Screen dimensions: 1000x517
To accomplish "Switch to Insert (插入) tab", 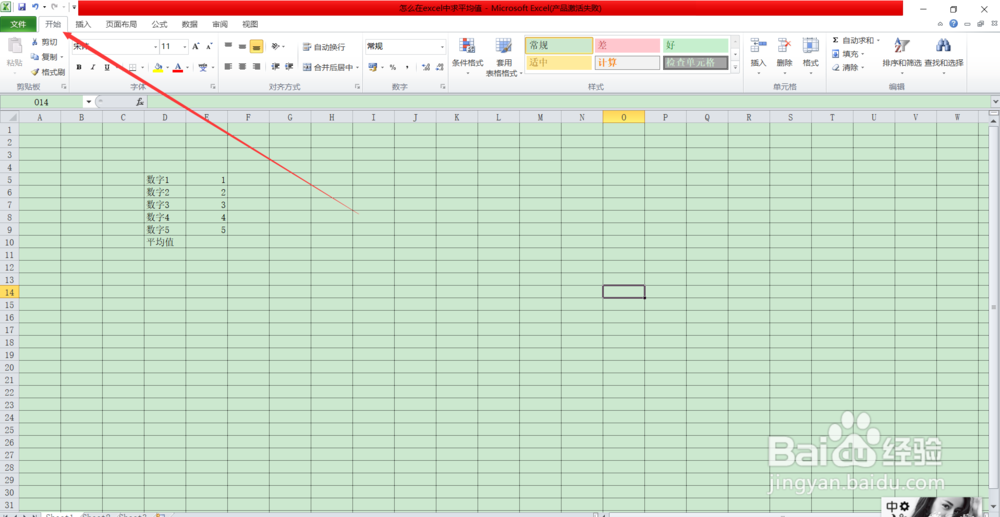I will [84, 24].
